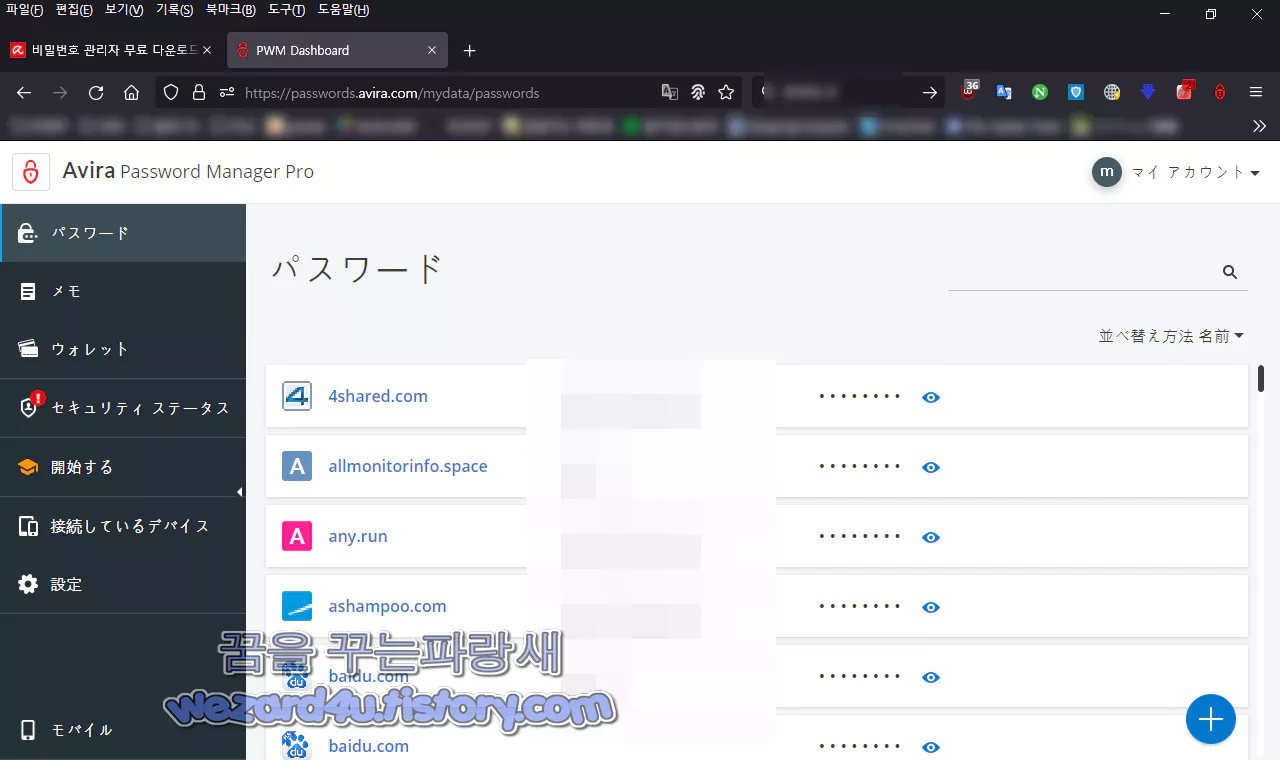Add a new entry with the blue plus button
The image size is (1280, 760).
pos(1210,719)
